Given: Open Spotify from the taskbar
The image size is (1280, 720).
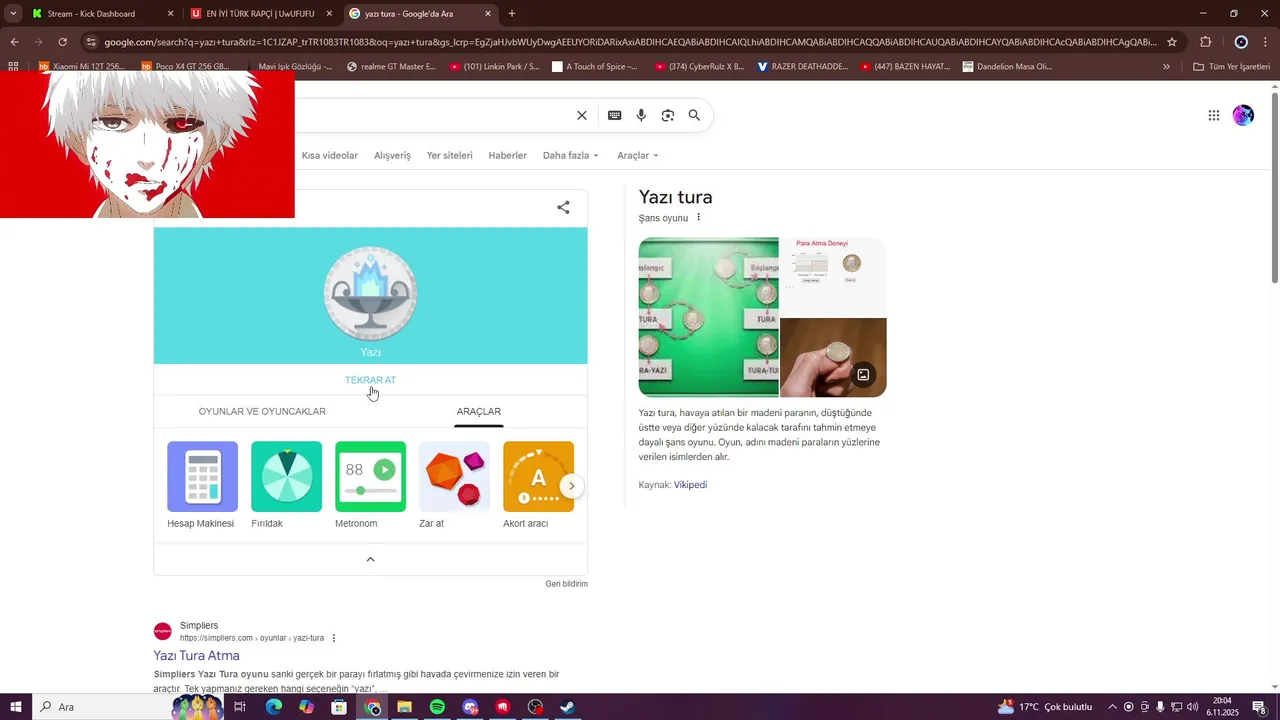Looking at the screenshot, I should tap(437, 707).
